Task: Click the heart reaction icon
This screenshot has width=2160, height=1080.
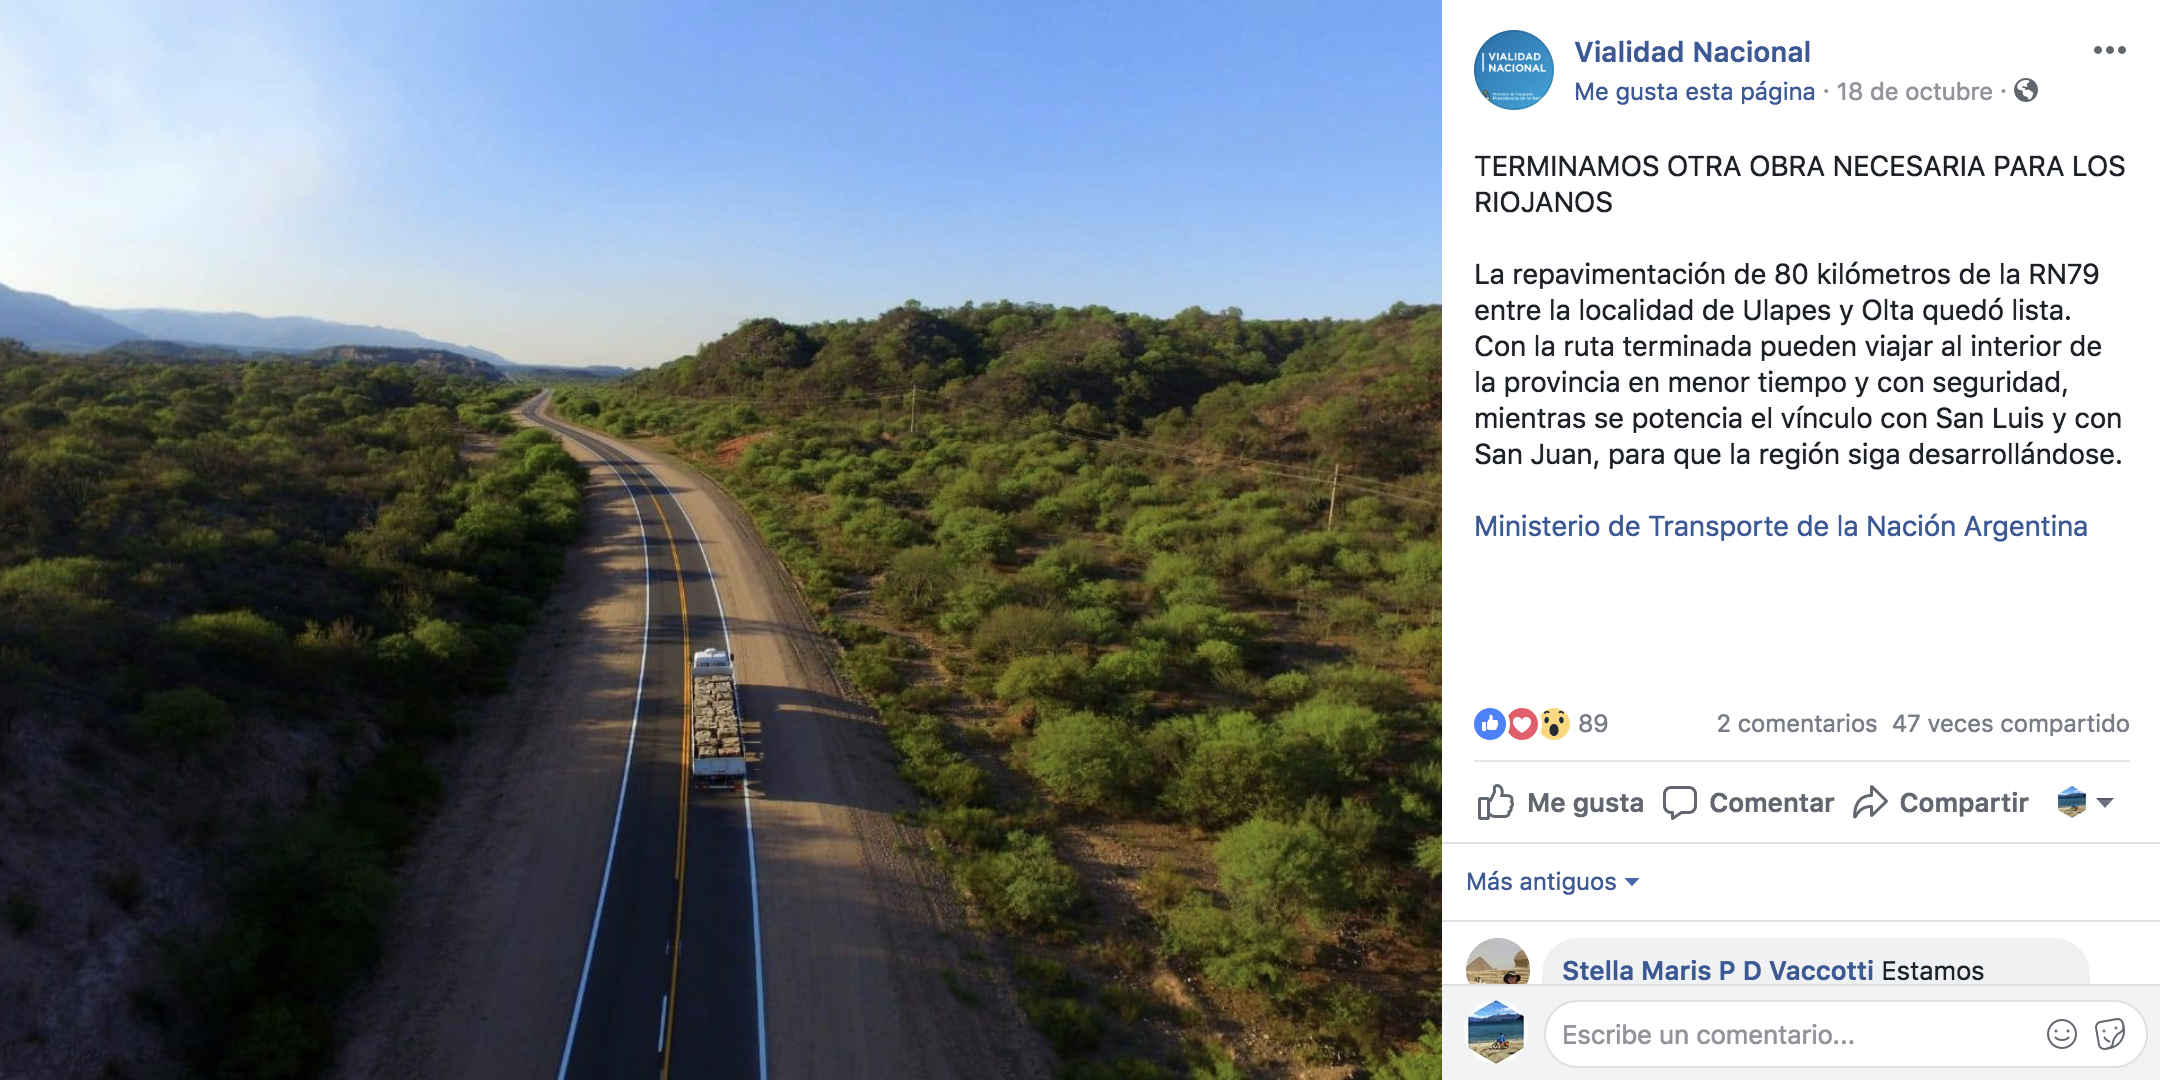Action: coord(1522,724)
